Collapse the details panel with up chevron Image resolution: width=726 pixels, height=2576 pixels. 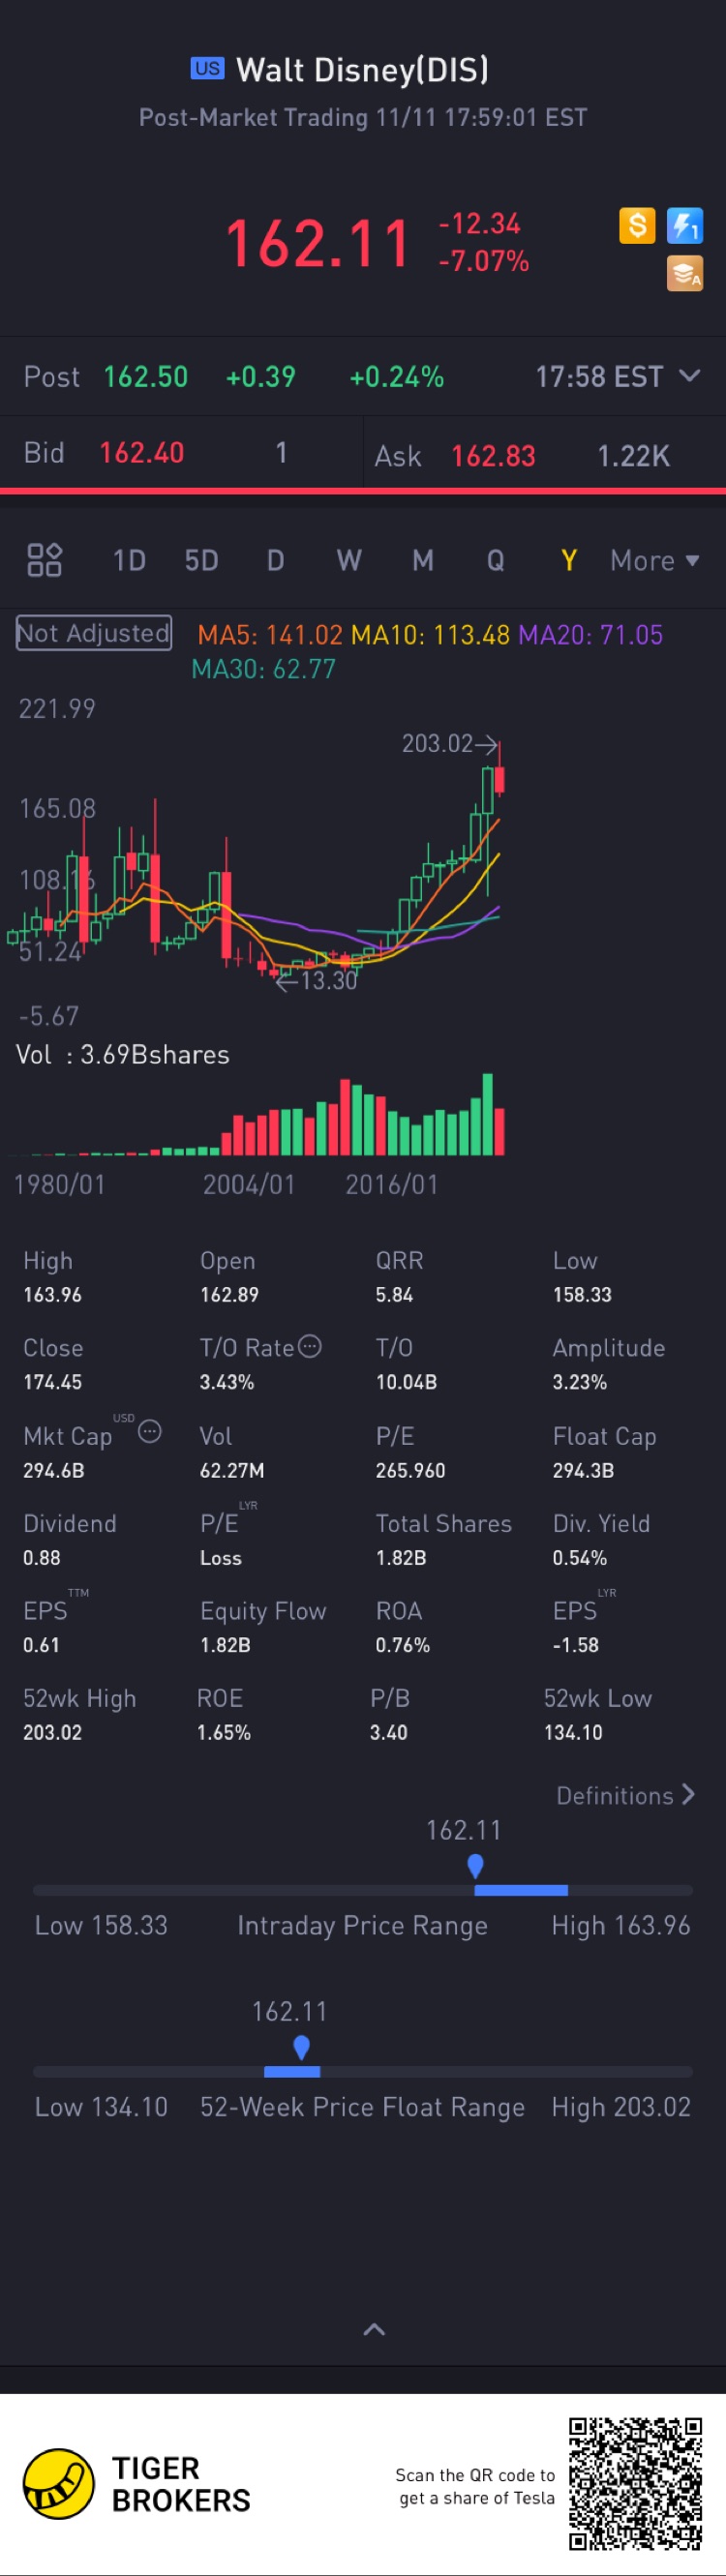[374, 2329]
